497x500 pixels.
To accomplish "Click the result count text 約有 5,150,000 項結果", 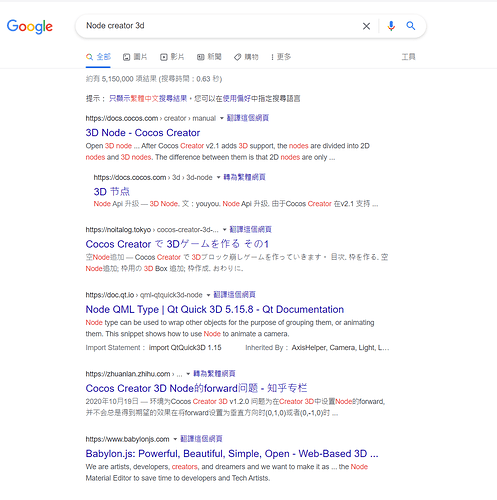I will point(121,79).
